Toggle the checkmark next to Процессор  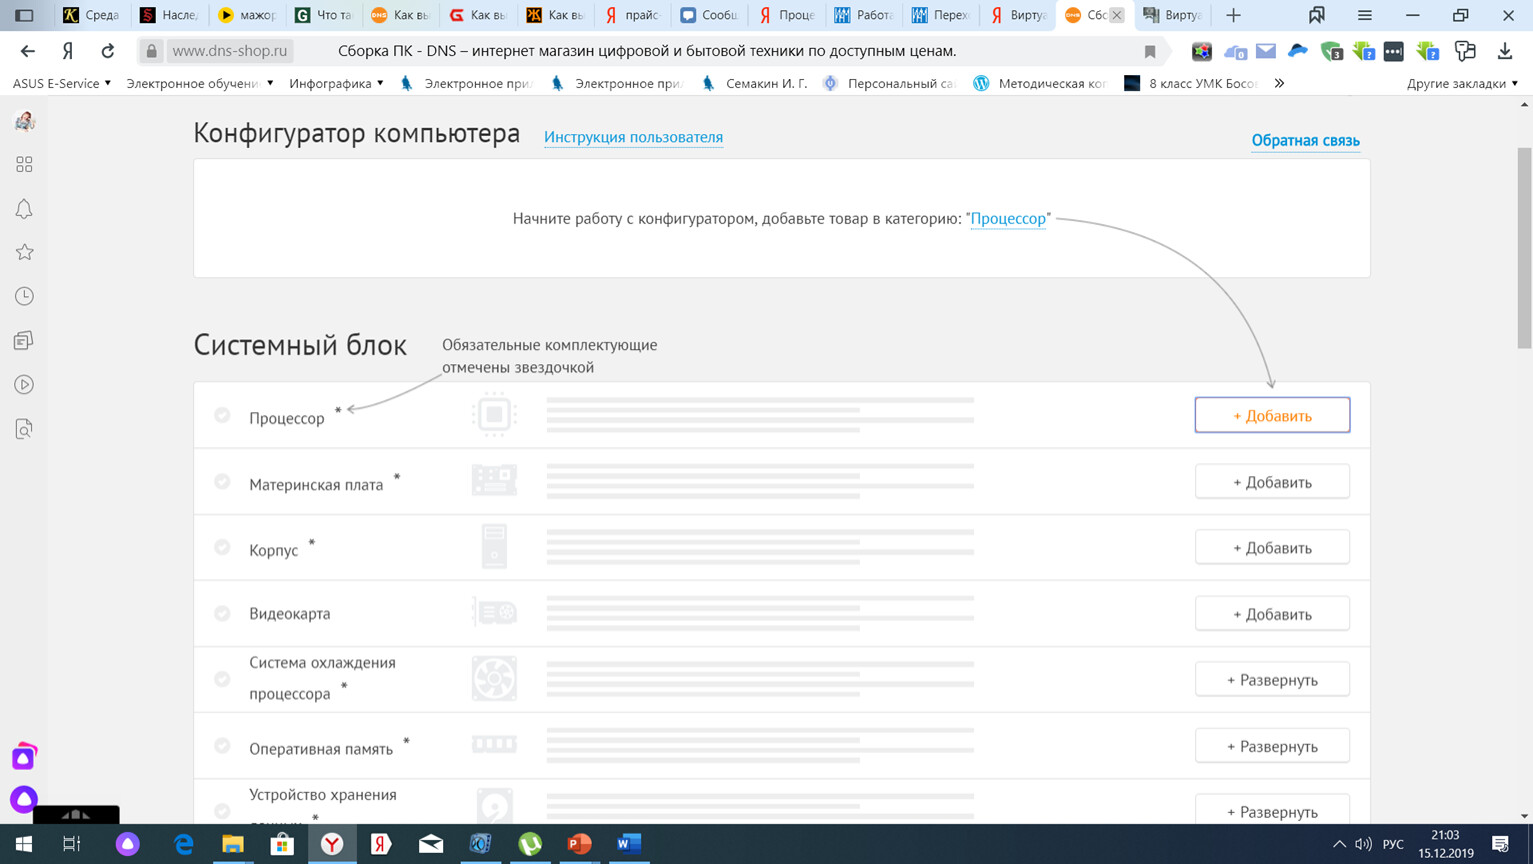point(222,415)
